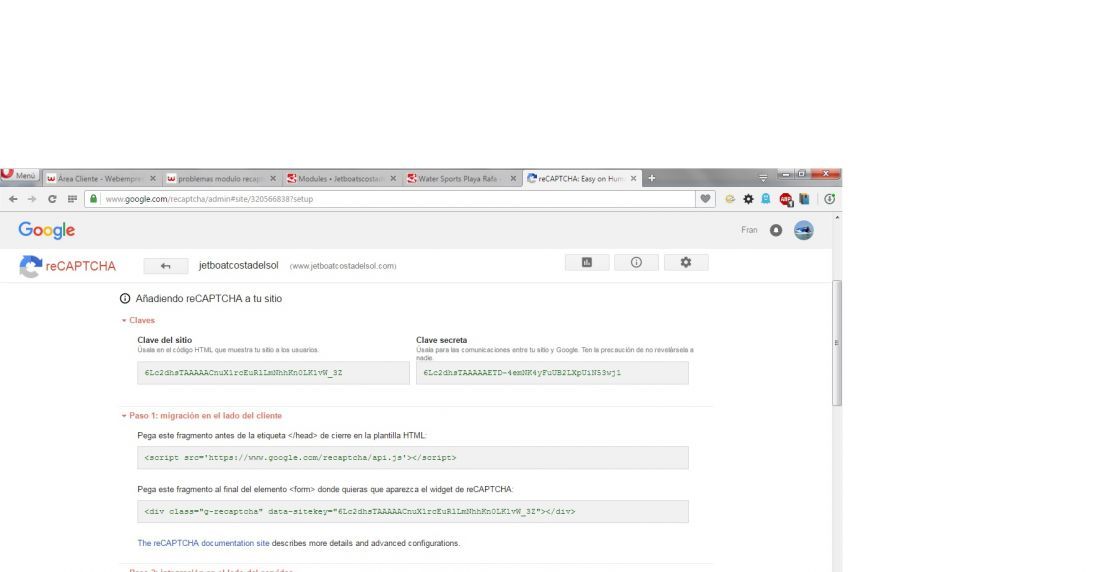Viewport: 1100px width, 572px height.
Task: Open the site settings gear button
Action: pyautogui.click(x=686, y=262)
